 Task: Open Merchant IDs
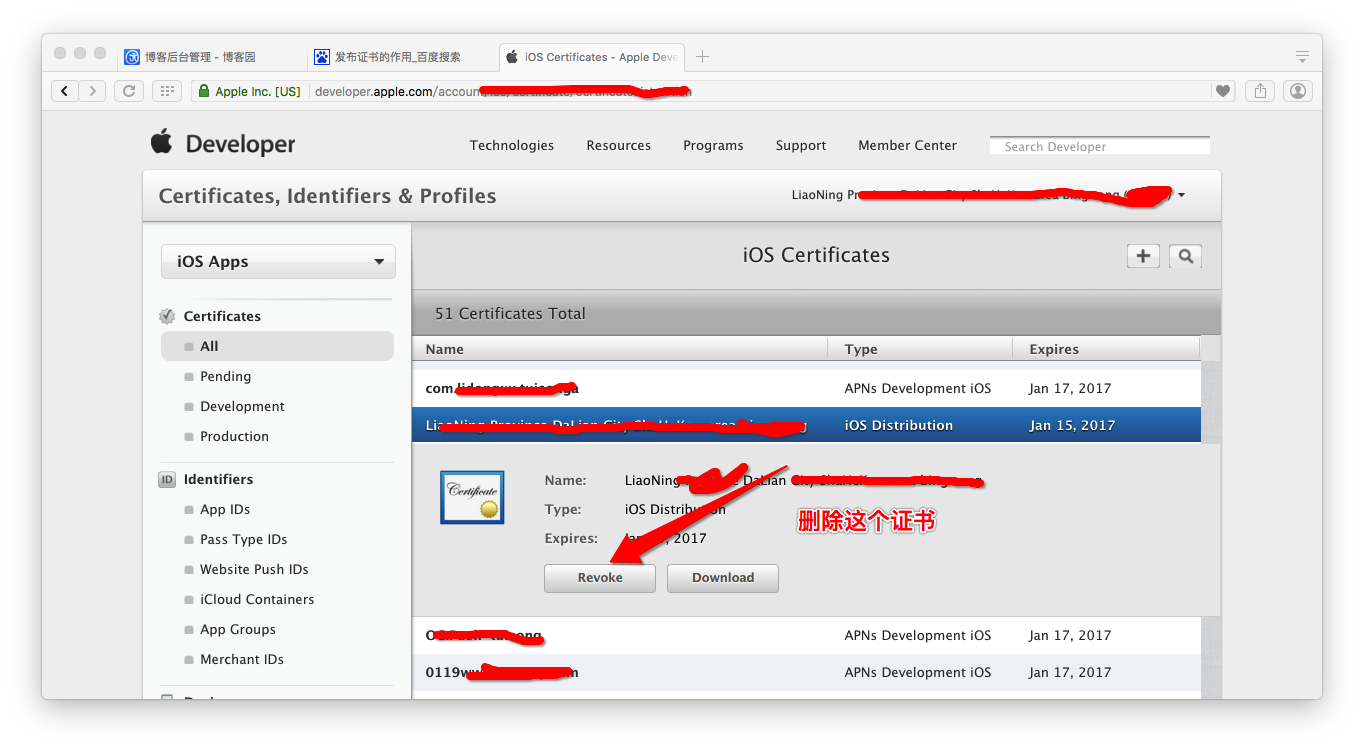tap(242, 659)
